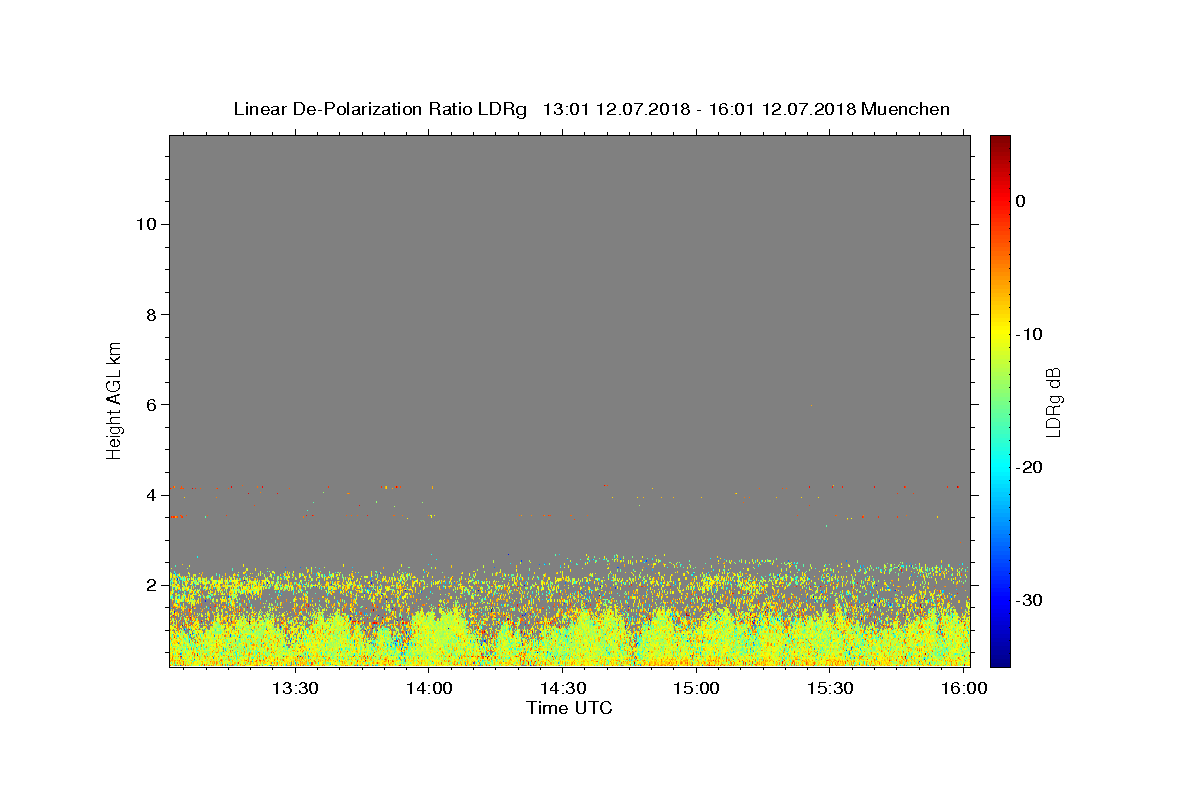Click the colorbar value -30 label

click(1029, 600)
